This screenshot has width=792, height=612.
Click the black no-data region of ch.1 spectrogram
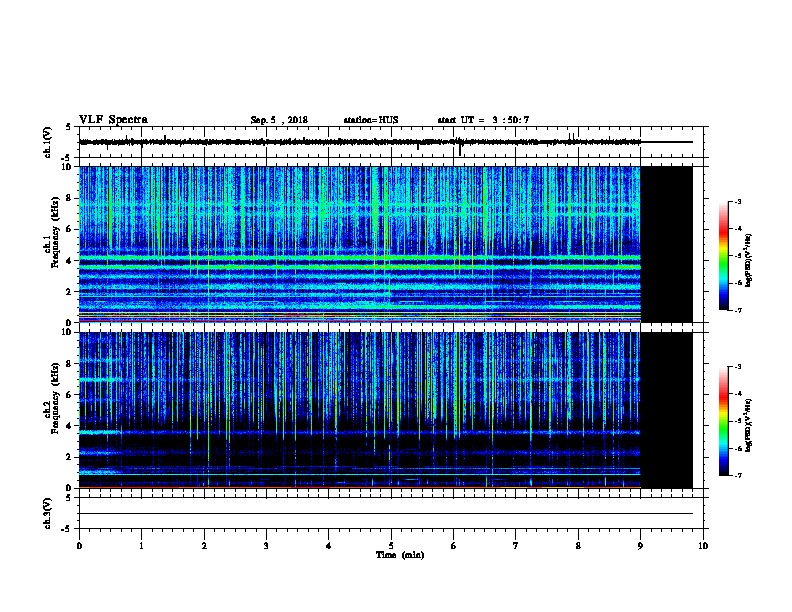point(667,244)
